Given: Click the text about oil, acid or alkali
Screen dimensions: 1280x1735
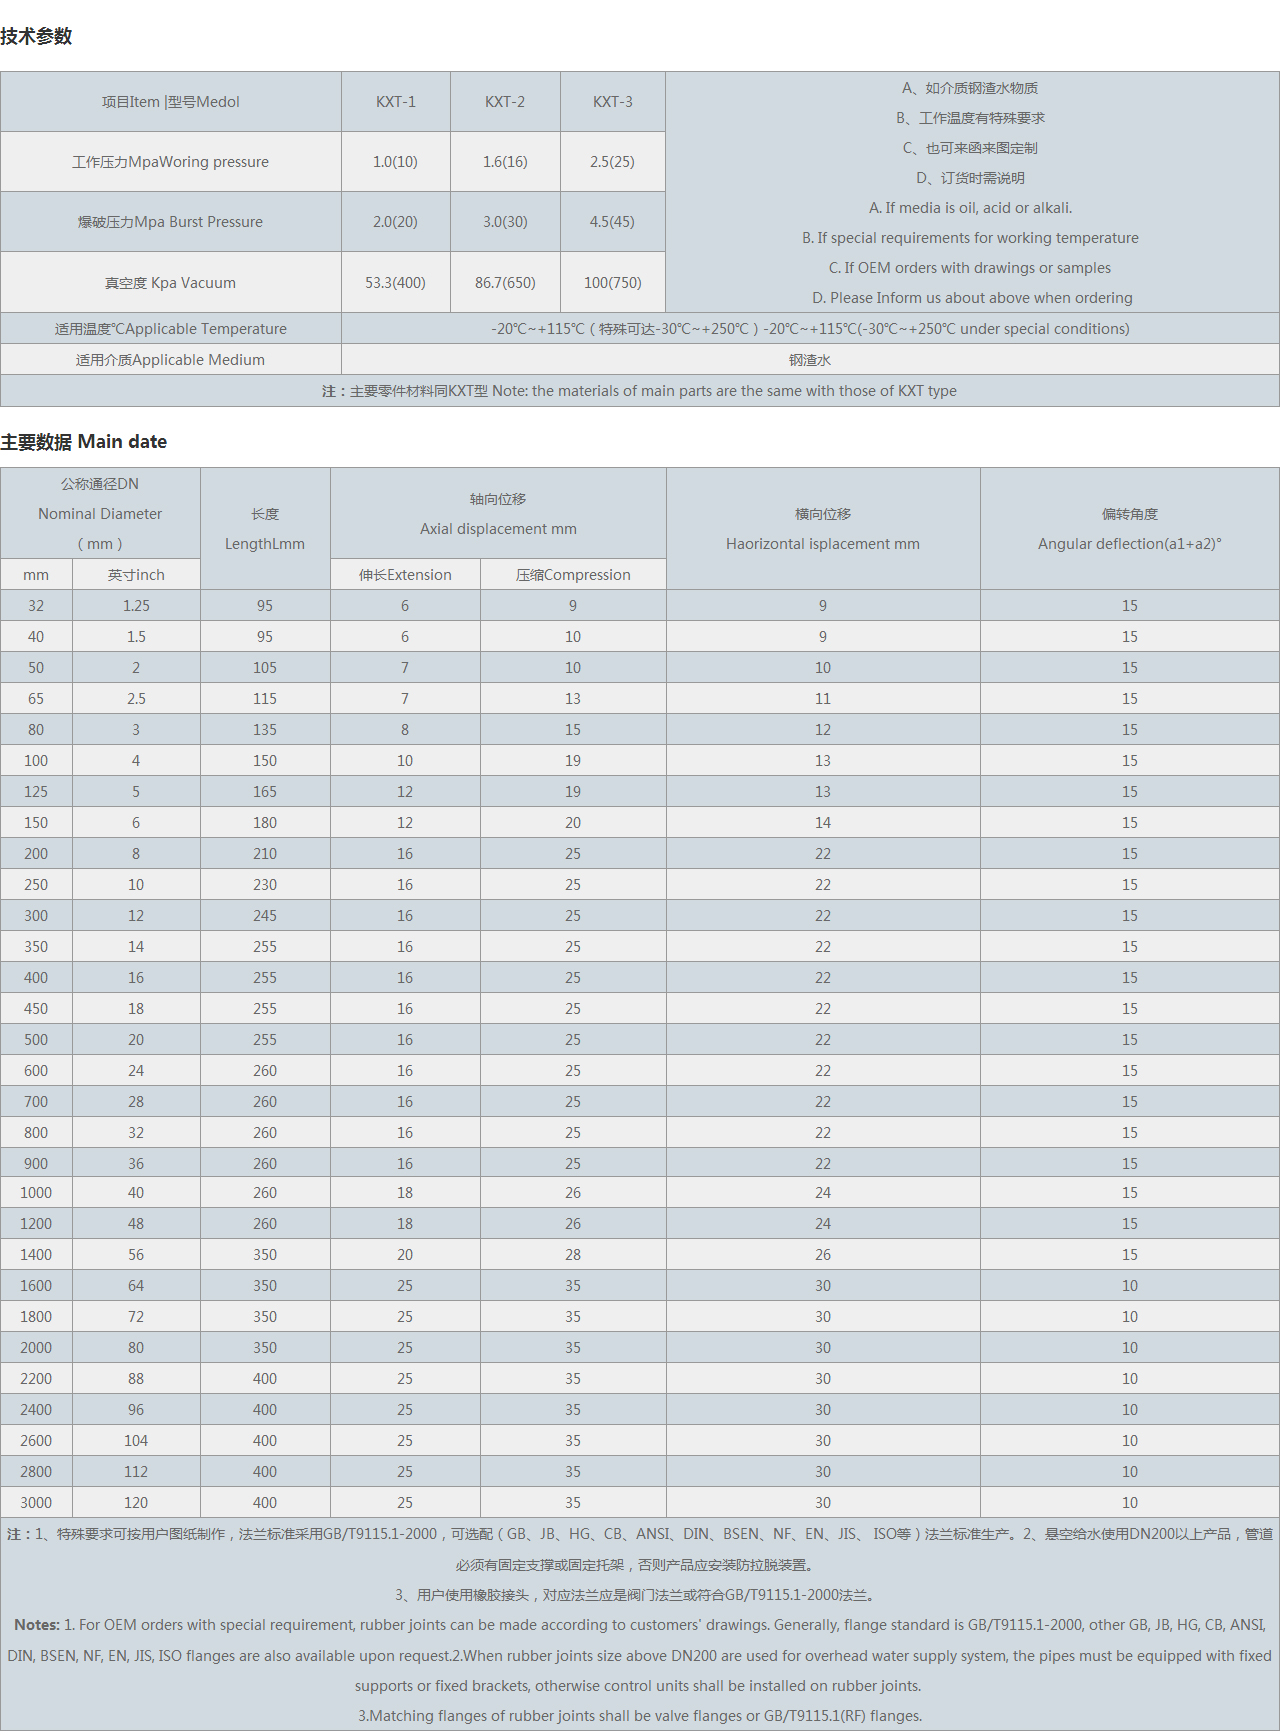Looking at the screenshot, I should coord(970,208).
